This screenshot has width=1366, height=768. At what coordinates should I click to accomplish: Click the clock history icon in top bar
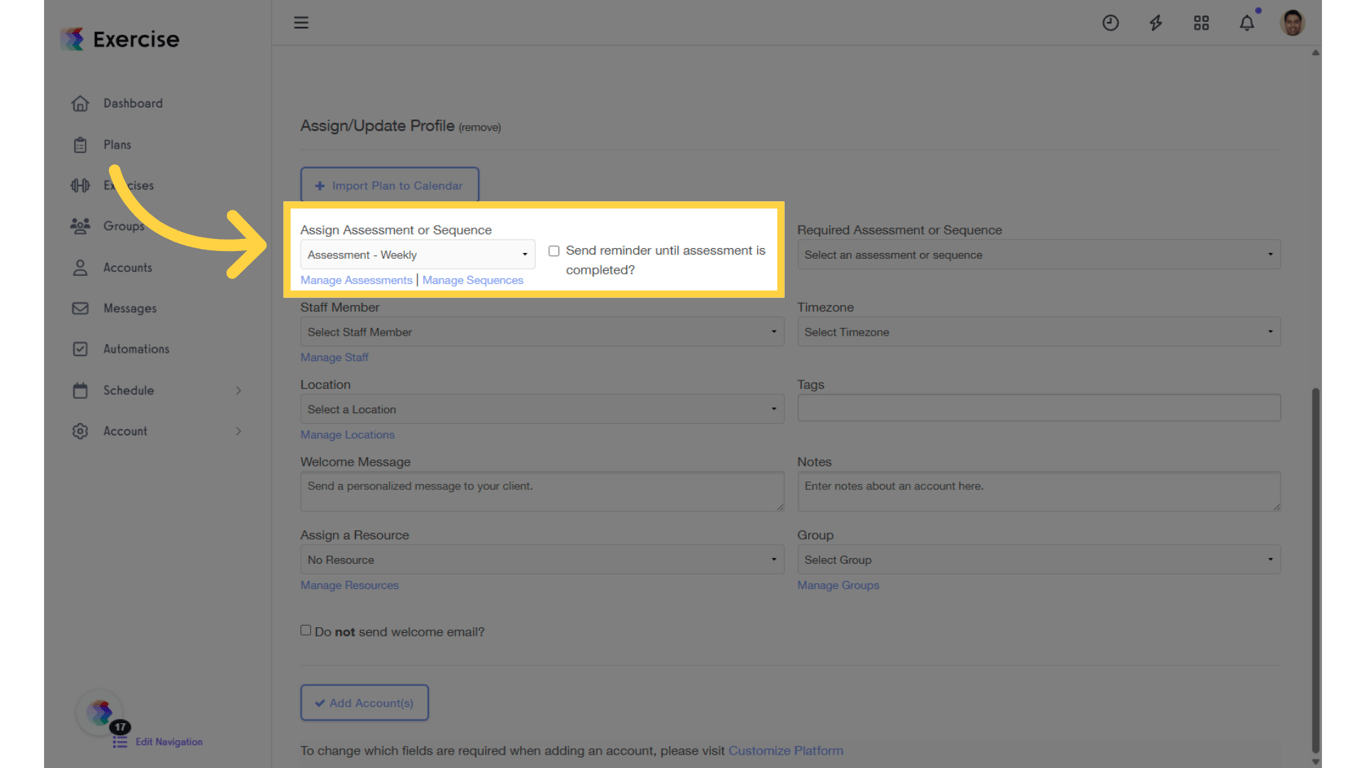(x=1110, y=22)
